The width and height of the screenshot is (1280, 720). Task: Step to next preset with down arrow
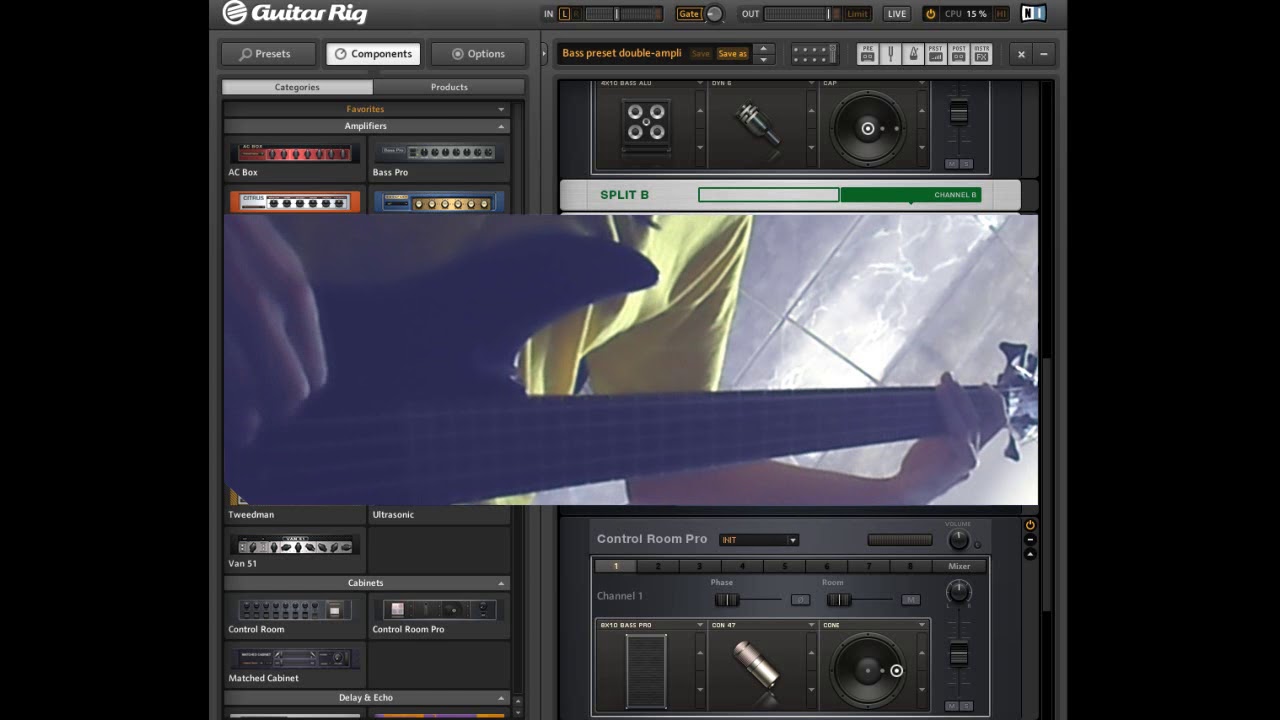[763, 60]
